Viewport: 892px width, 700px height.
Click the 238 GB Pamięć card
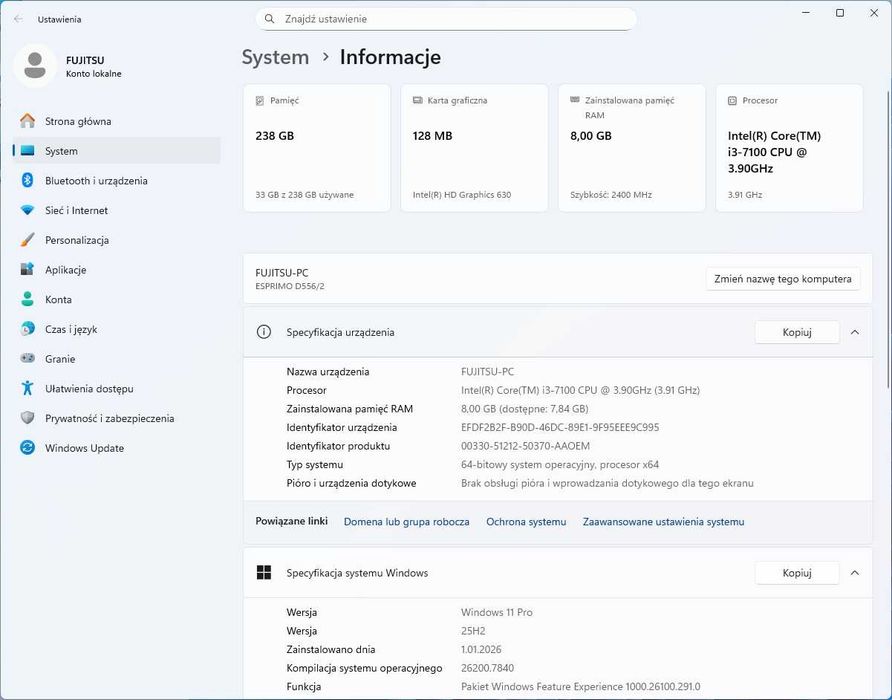click(x=317, y=148)
